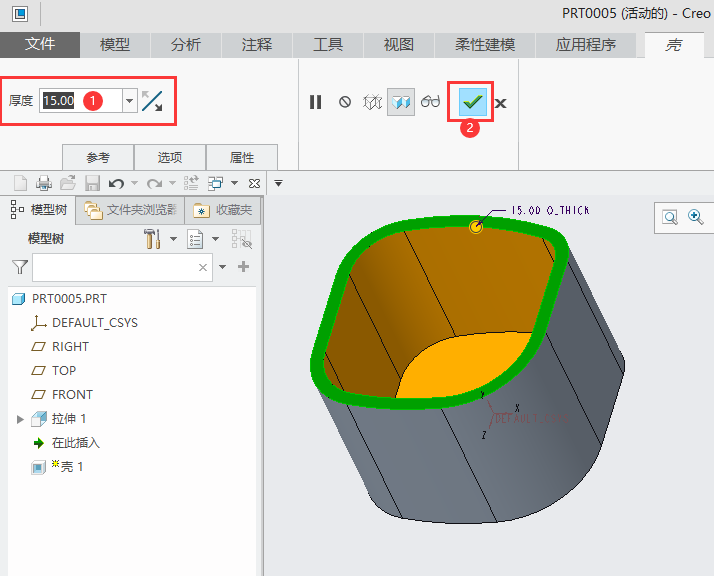The image size is (714, 576).
Task: Select the TOP datum plane
Action: coord(64,370)
